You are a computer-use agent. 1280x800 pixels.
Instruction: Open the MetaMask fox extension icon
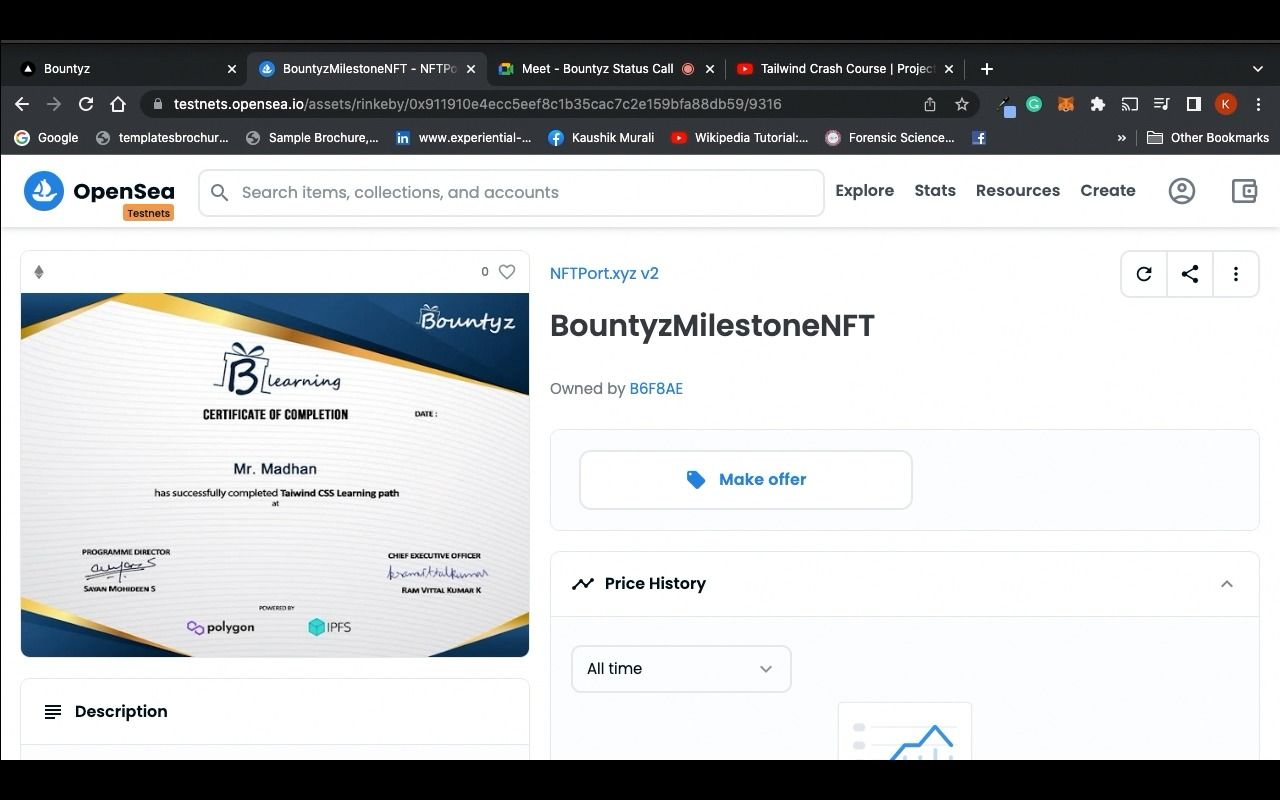[1067, 104]
